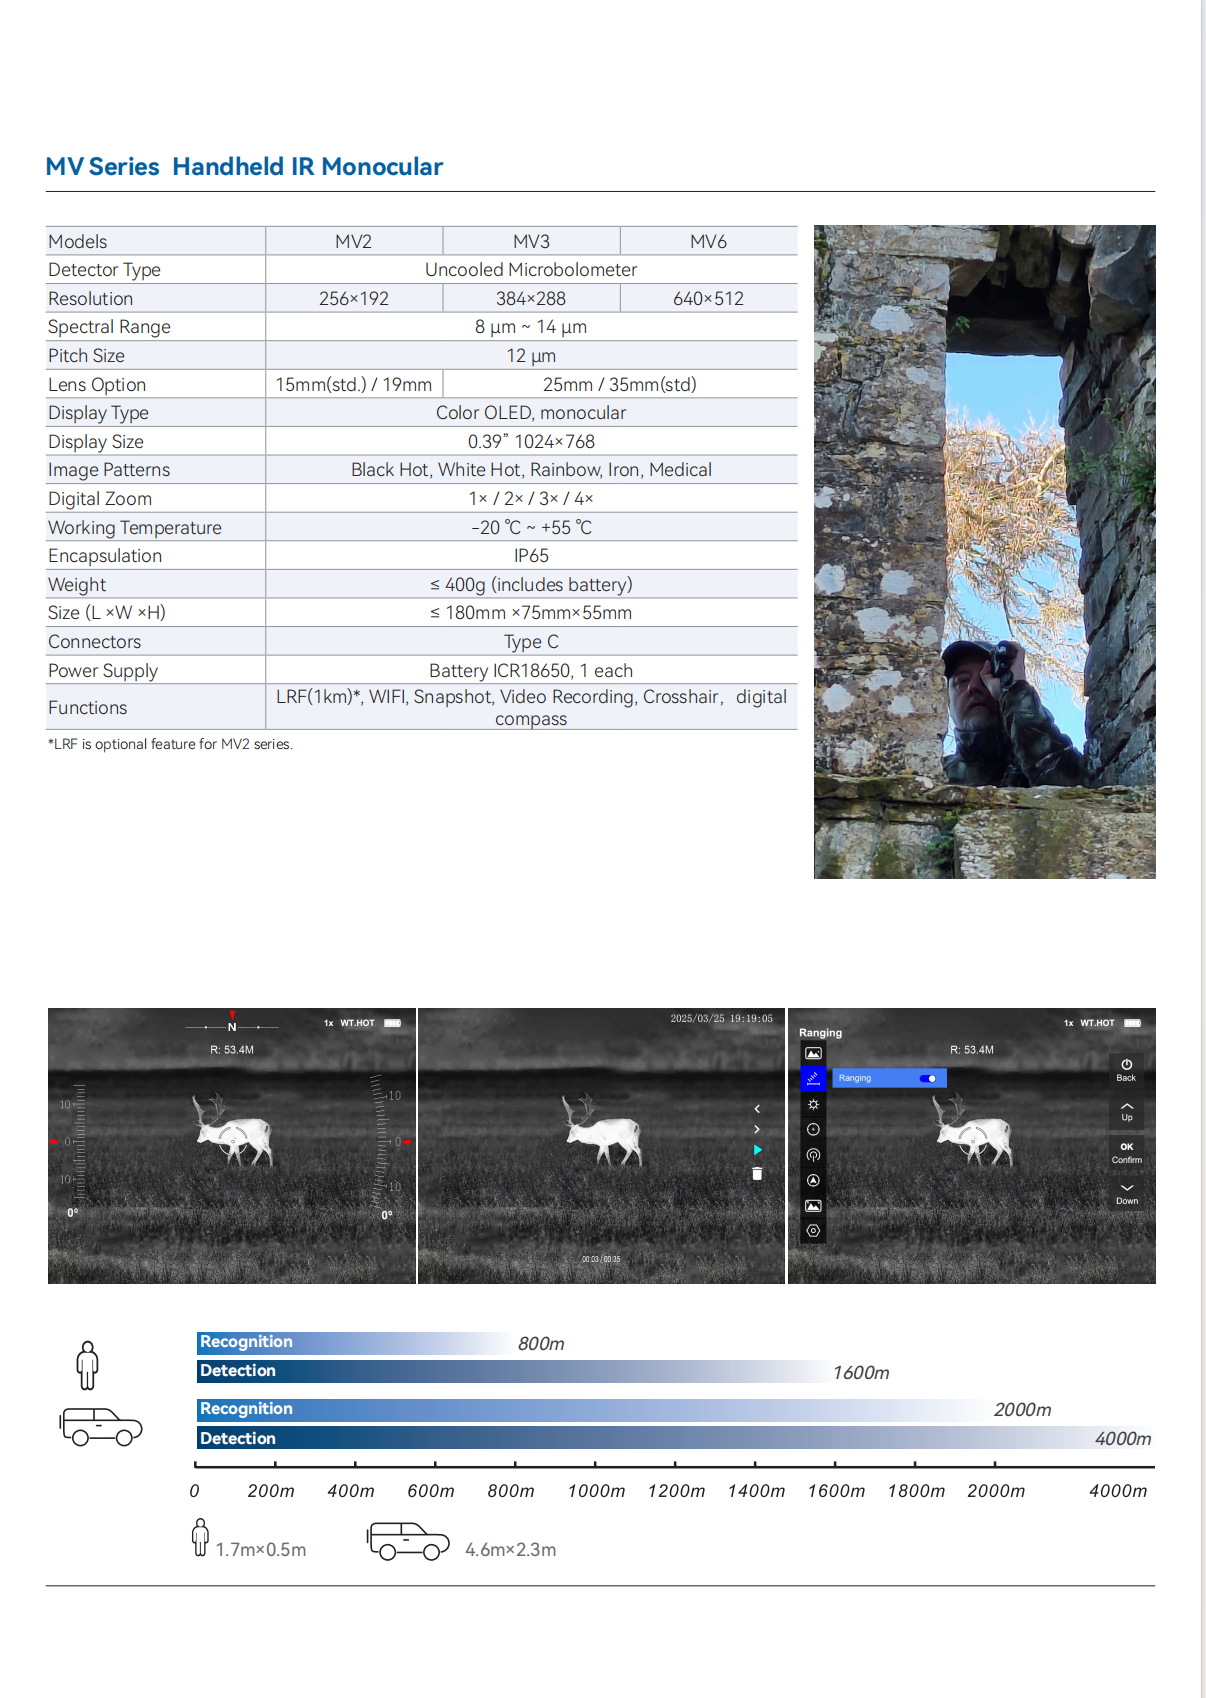Click the next '>' arrow in playback screenshot
The width and height of the screenshot is (1206, 1698).
757,1129
